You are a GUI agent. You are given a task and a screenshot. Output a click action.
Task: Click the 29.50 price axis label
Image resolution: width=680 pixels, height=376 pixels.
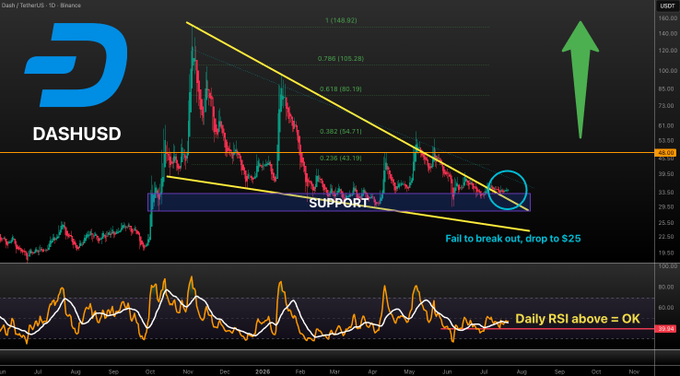click(x=667, y=207)
